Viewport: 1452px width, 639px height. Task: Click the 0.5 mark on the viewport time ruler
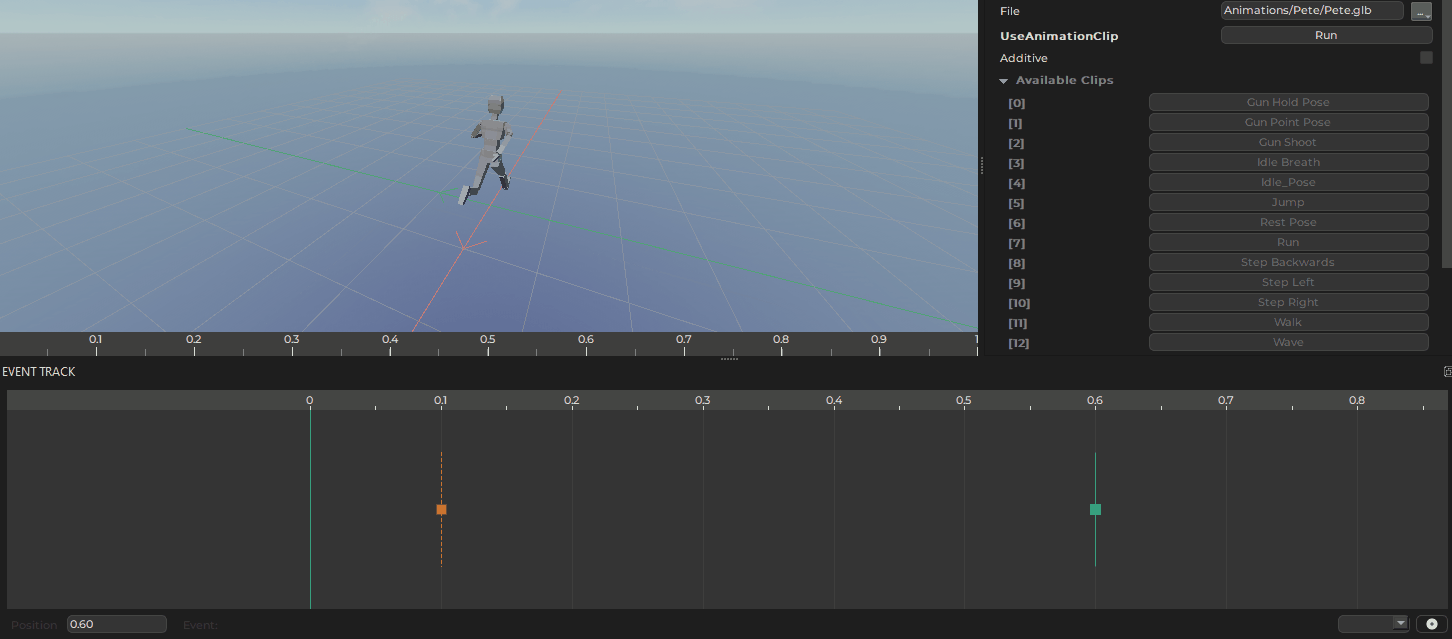click(487, 340)
